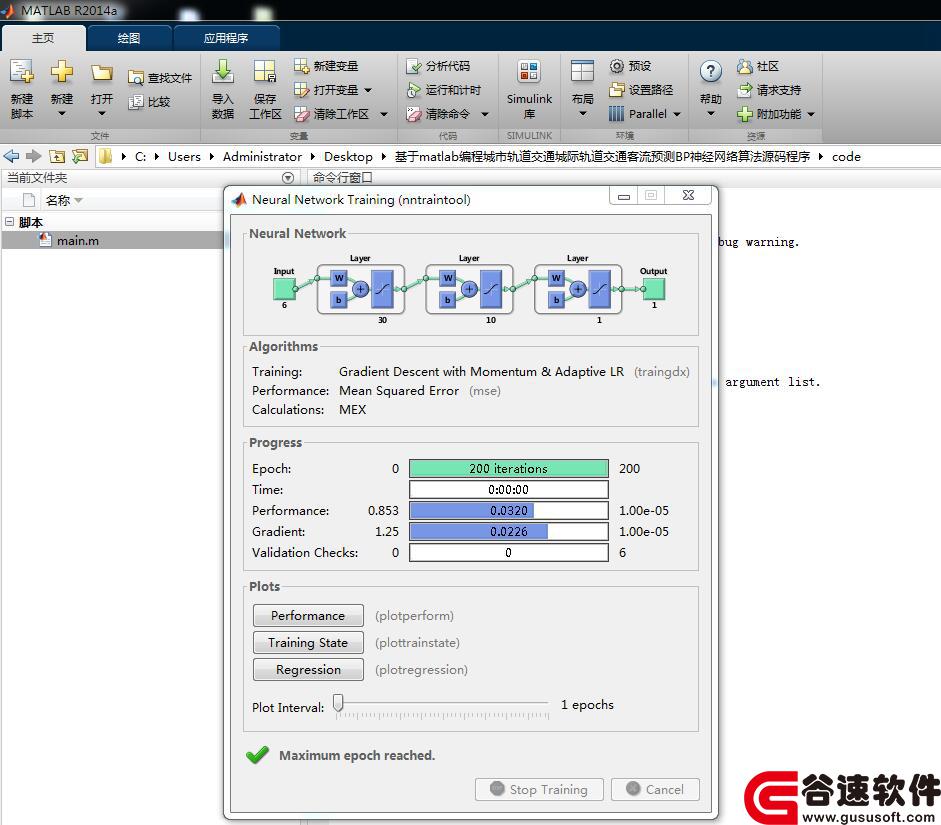This screenshot has height=825, width=941.
Task: Open the Training State plot
Action: tap(308, 643)
